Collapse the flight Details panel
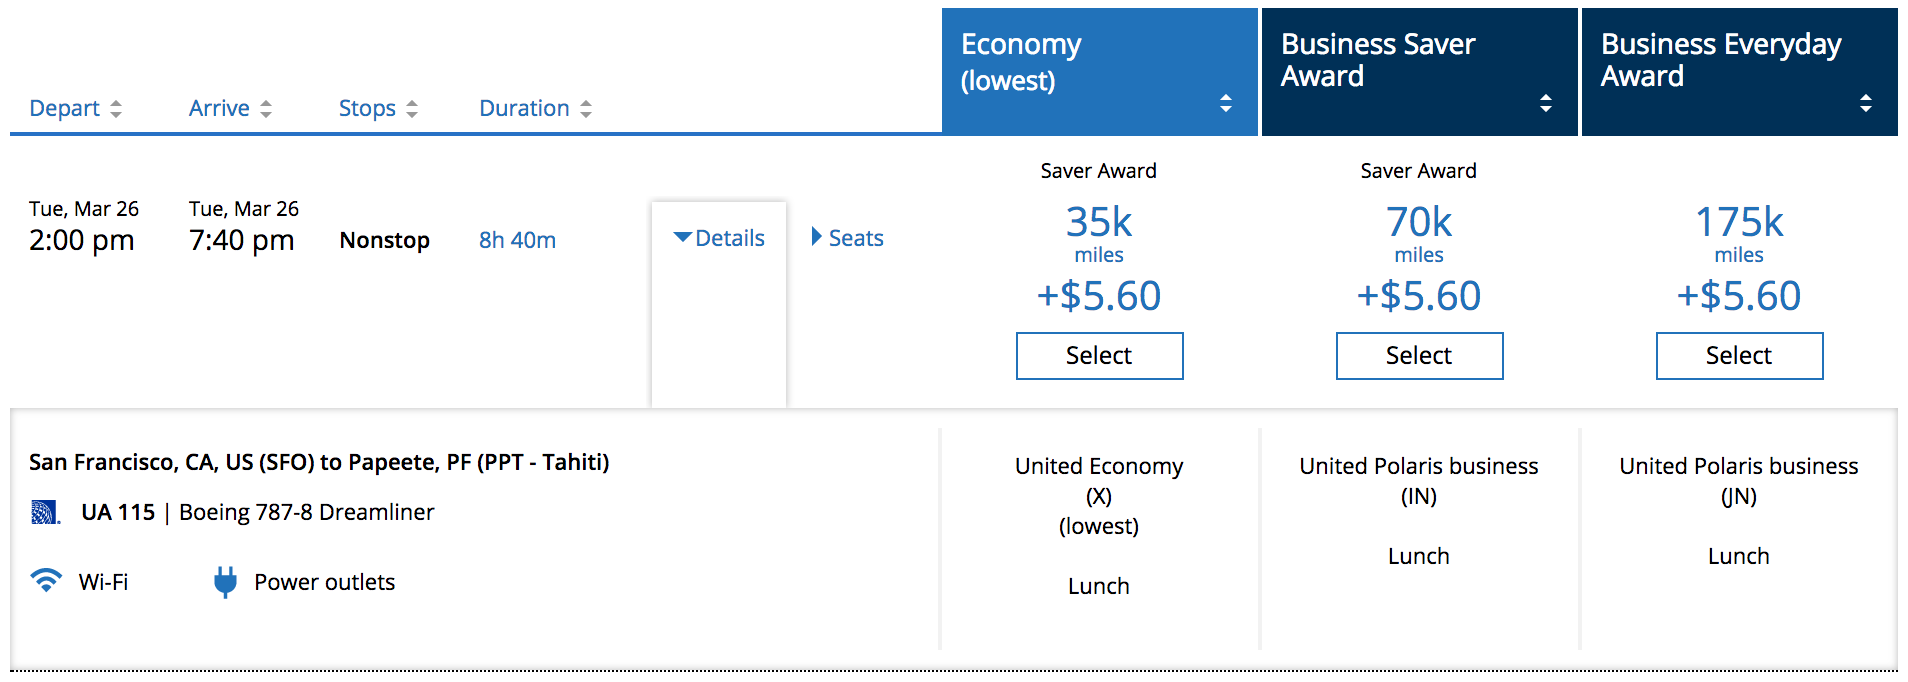1908x682 pixels. coord(719,238)
